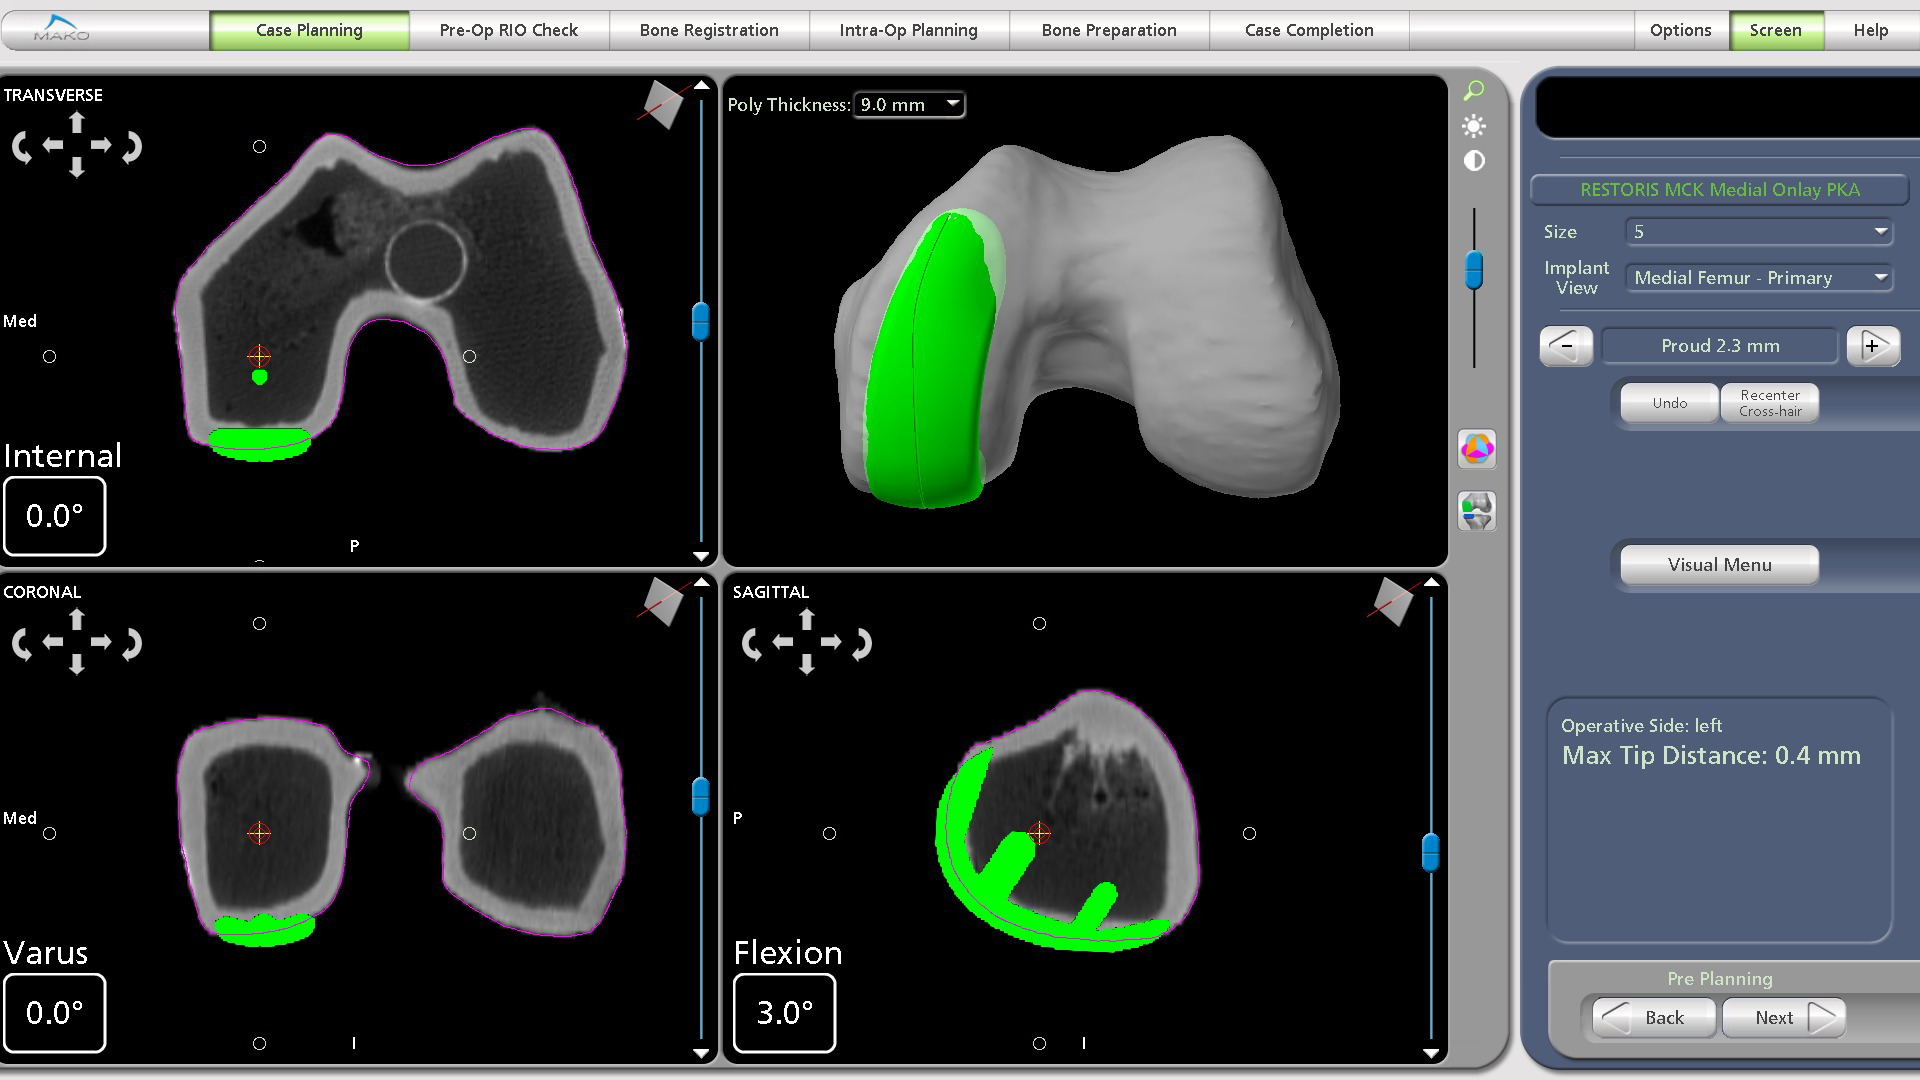Screen dimensions: 1920x1080
Task: Click rotate-clockwise arrow in sagittal view controls
Action: [861, 644]
